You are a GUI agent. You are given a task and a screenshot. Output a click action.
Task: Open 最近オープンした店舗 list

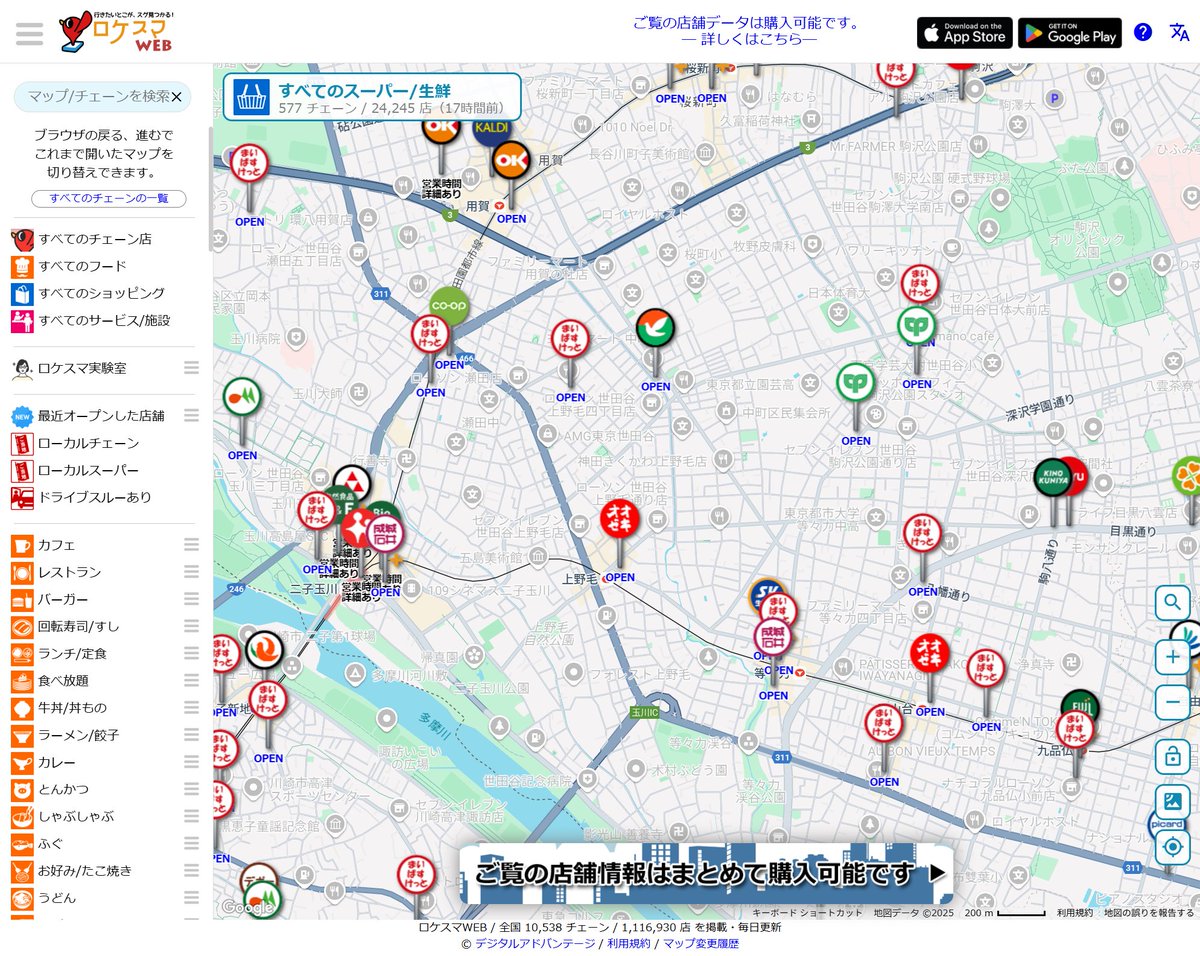click(88, 415)
